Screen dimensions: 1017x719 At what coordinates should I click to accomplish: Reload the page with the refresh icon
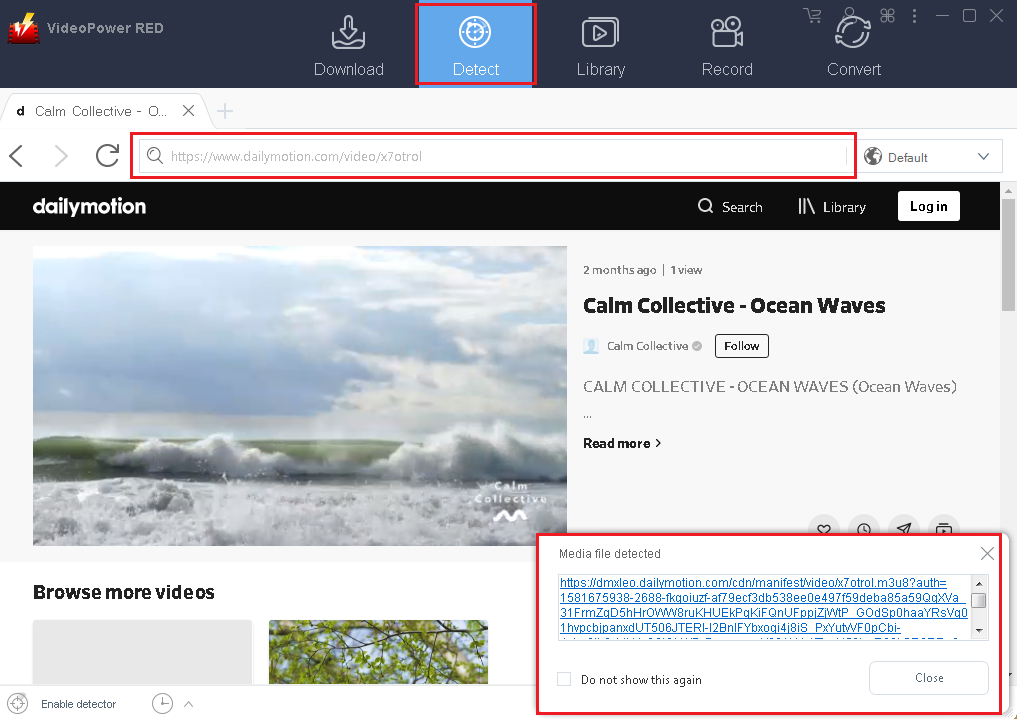click(107, 156)
